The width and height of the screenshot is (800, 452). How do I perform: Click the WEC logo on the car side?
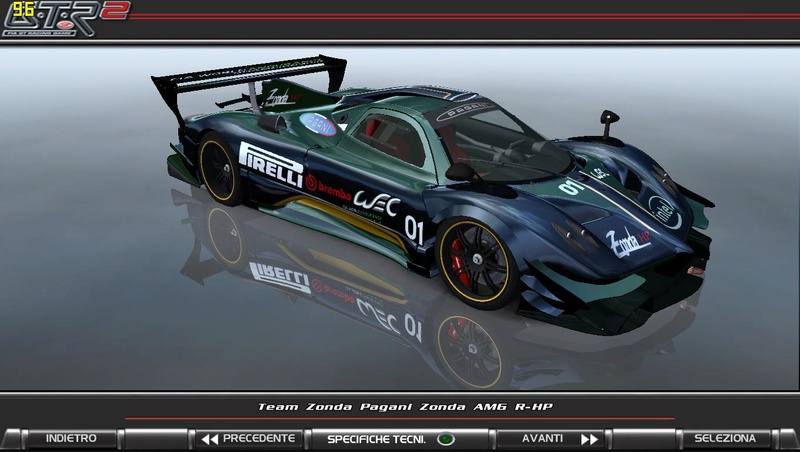tap(377, 205)
